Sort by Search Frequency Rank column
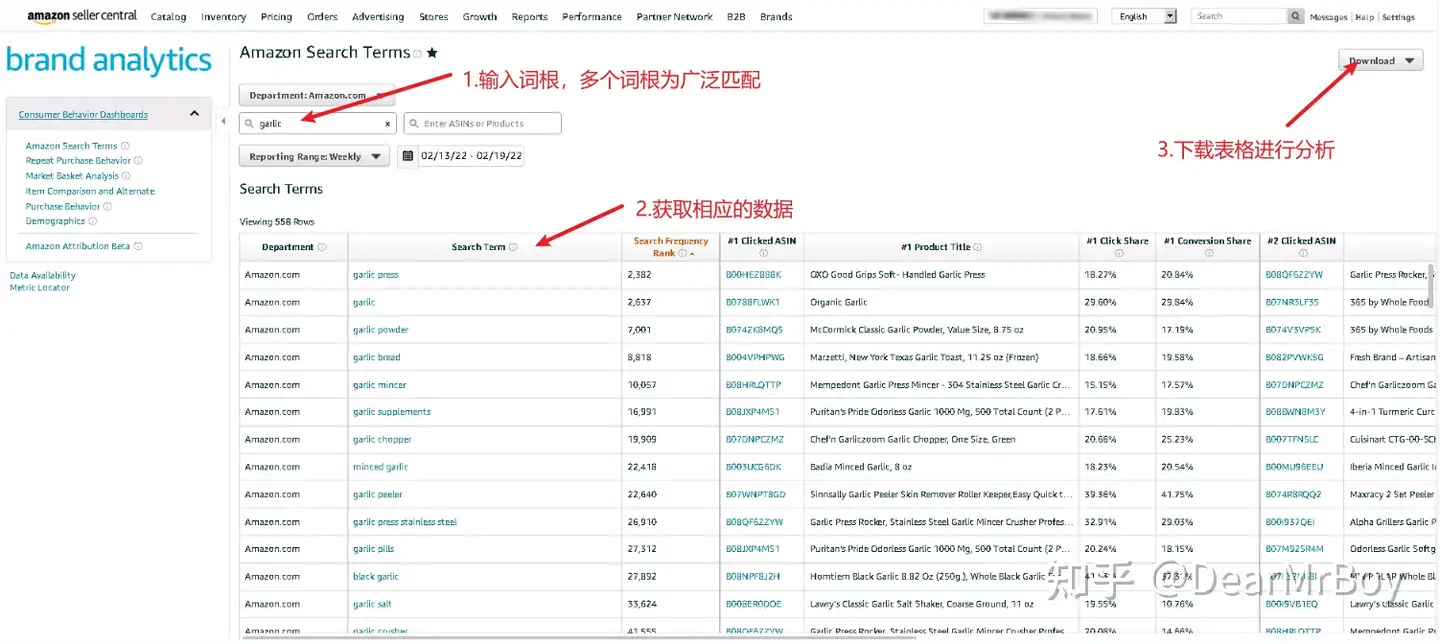Screen dimensions: 1440x644 (x=671, y=247)
